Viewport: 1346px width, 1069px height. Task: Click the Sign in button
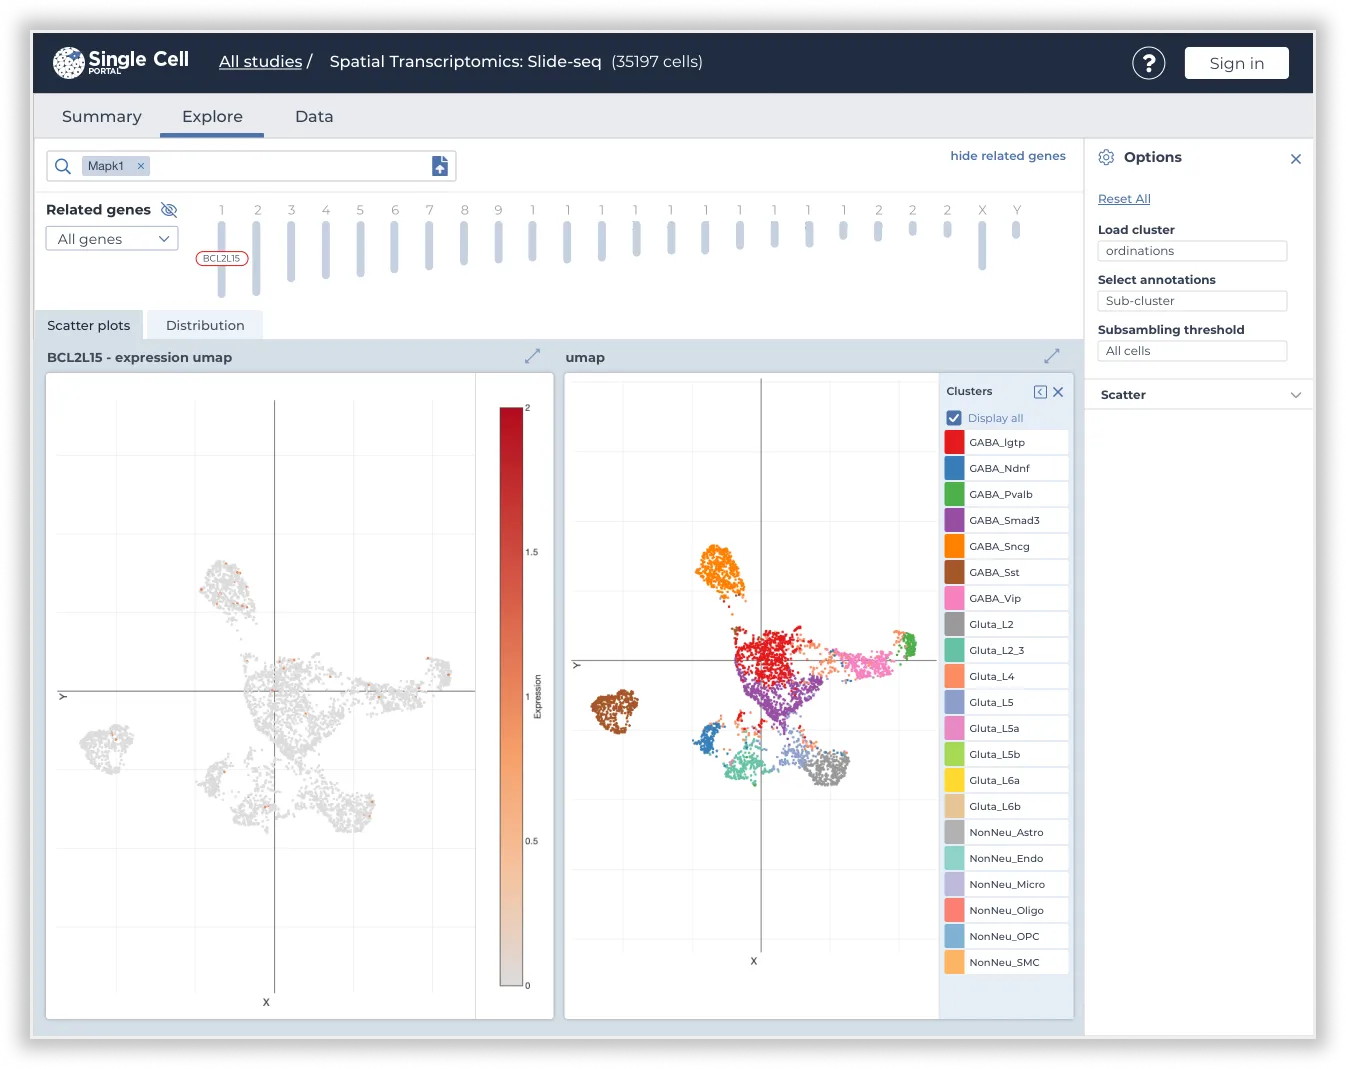pos(1236,63)
